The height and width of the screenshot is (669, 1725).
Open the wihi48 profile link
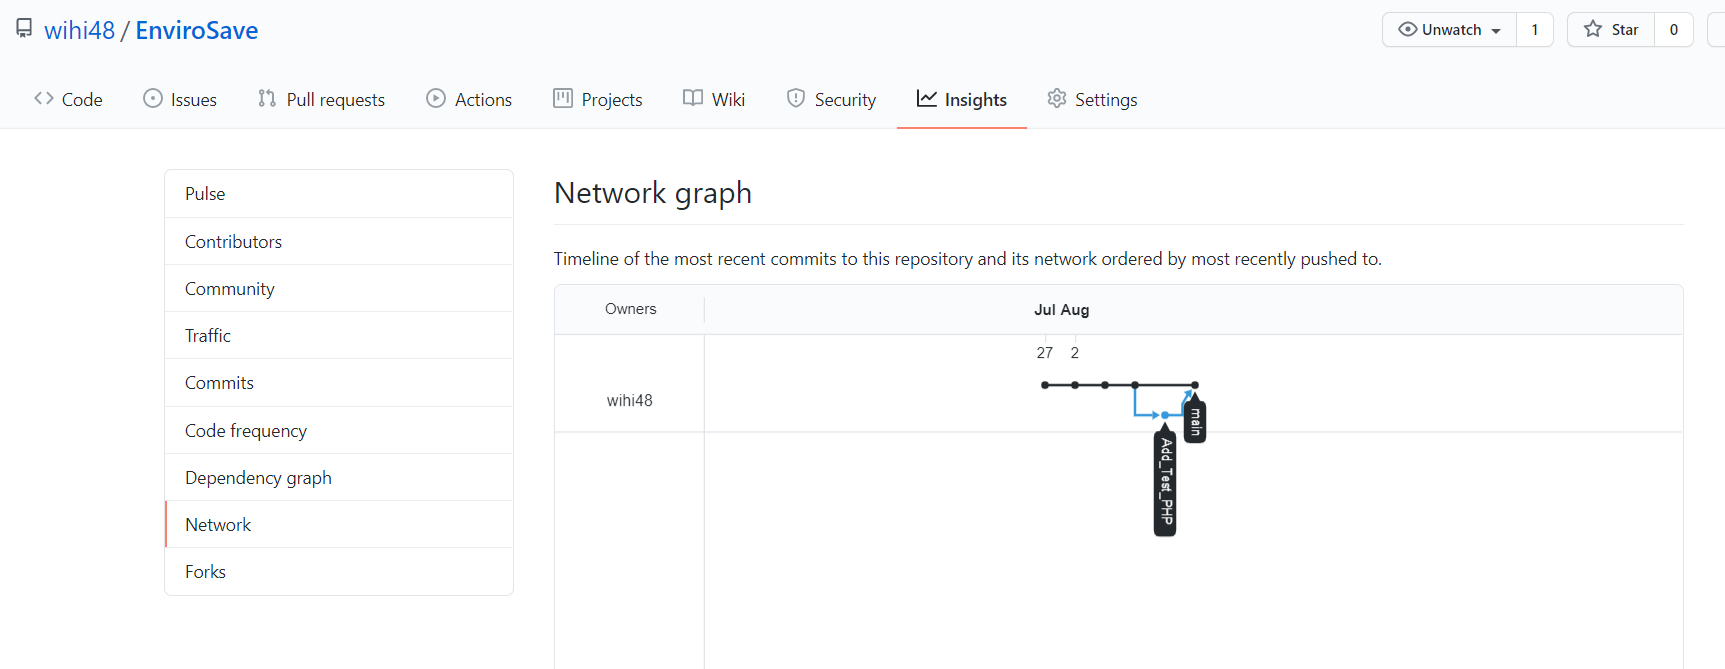78,30
